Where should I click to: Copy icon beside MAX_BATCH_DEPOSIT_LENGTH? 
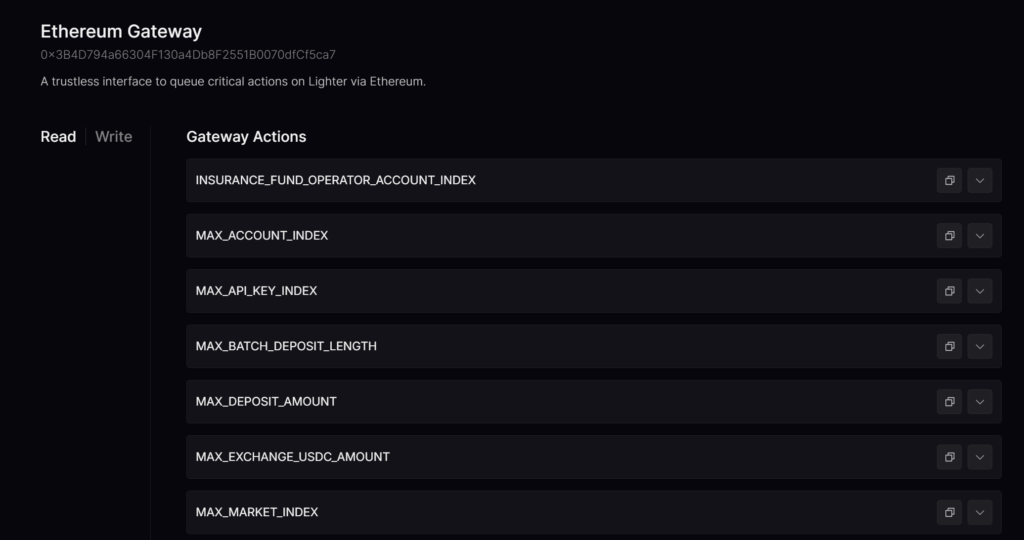[949, 346]
